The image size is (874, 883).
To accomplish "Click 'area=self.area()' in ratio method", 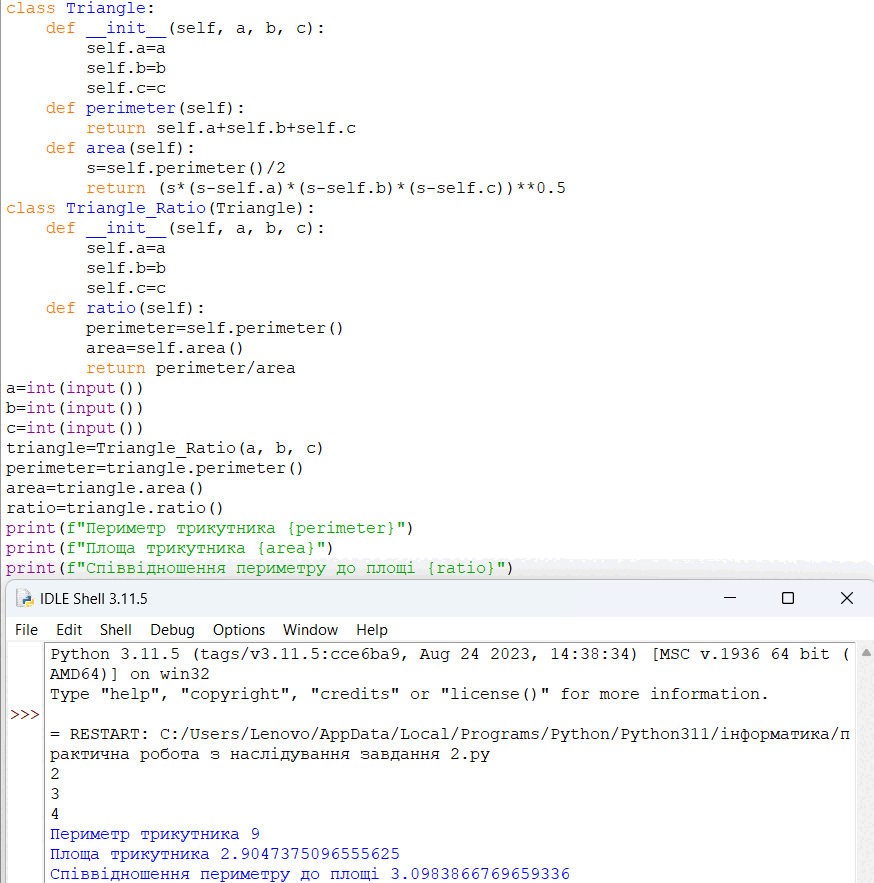I will (x=164, y=348).
